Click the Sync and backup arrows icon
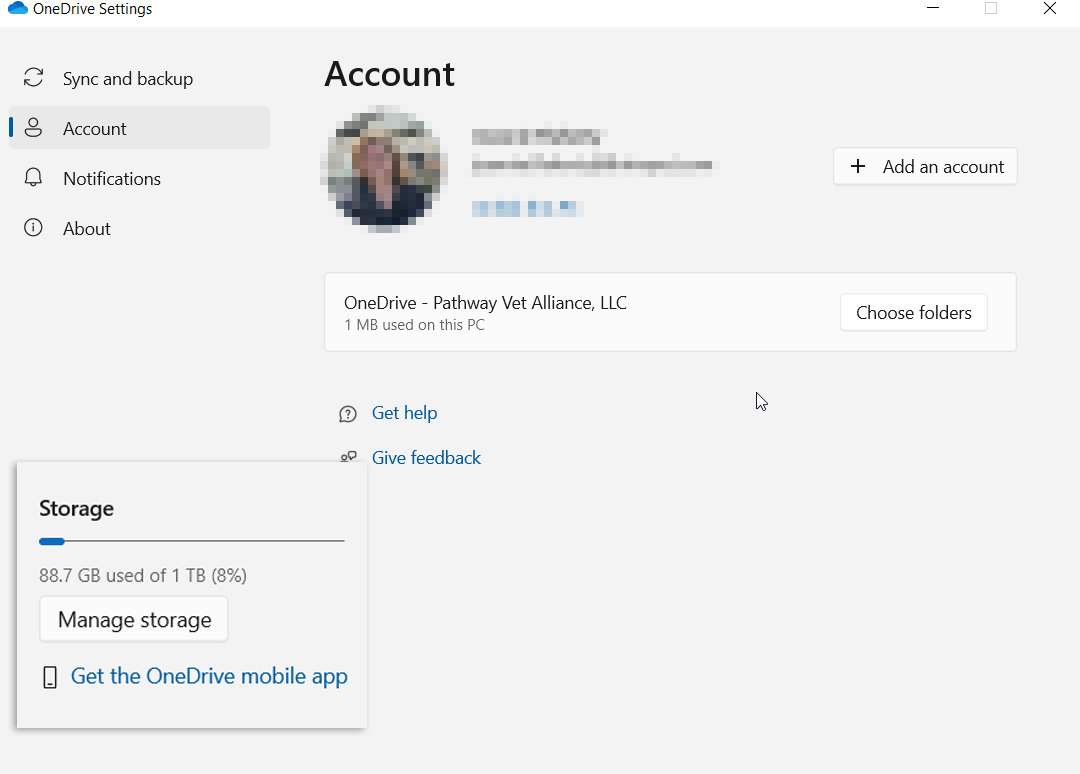Image resolution: width=1080 pixels, height=774 pixels. (x=34, y=78)
